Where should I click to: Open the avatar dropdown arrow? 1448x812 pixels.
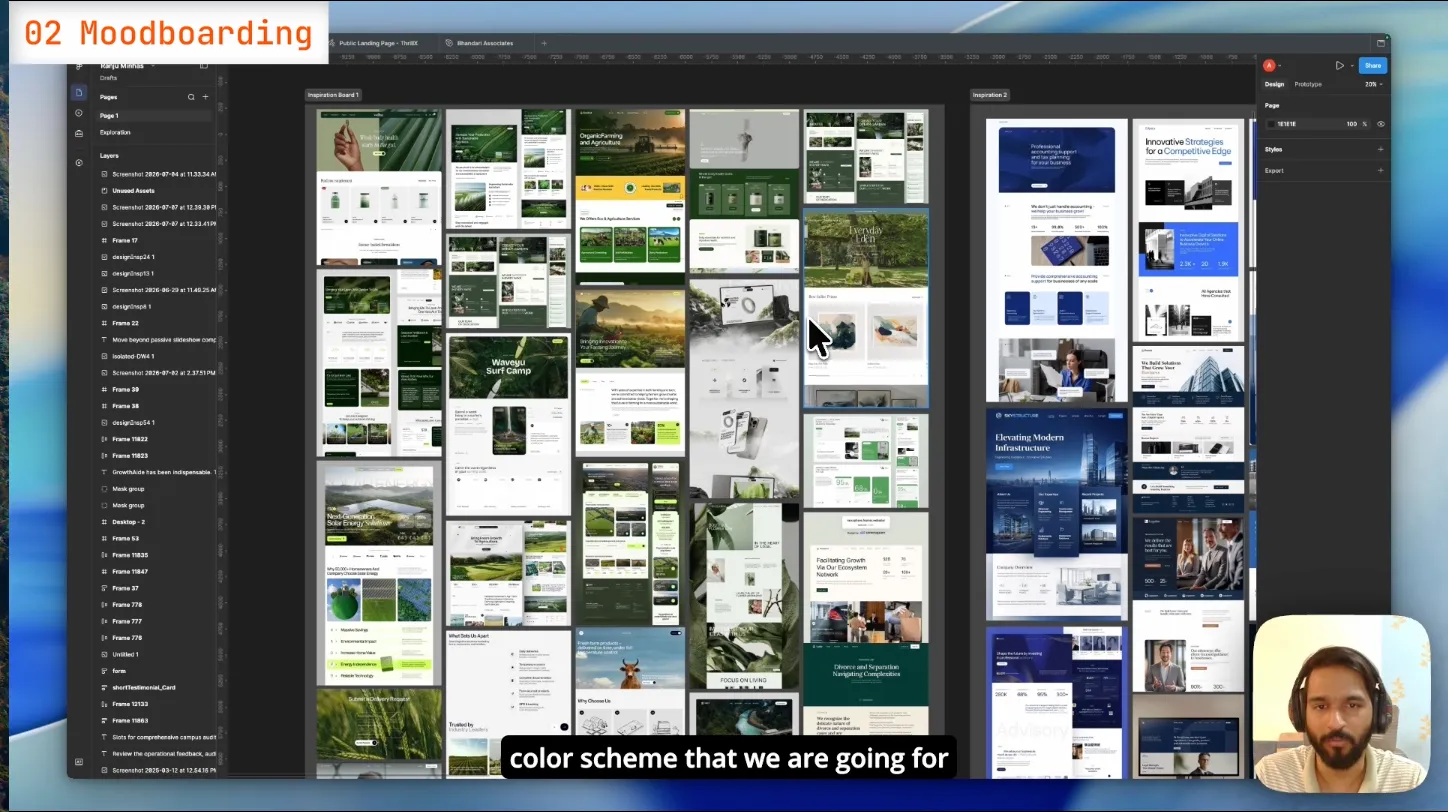(x=1281, y=66)
